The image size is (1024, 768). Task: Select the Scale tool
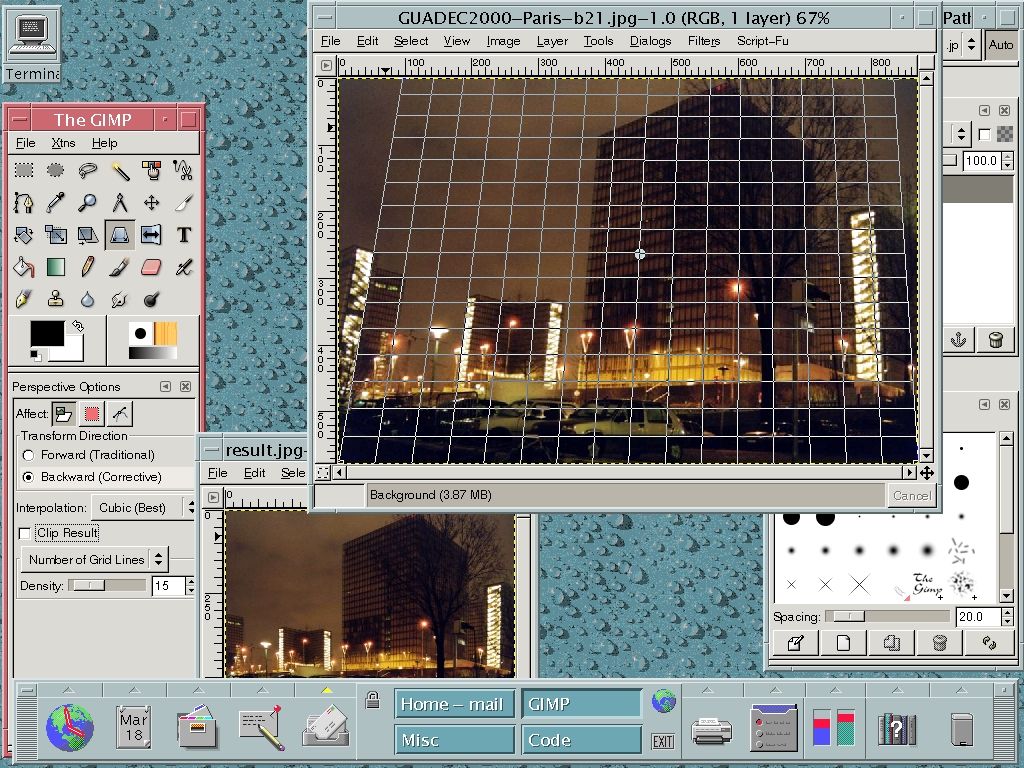click(56, 234)
